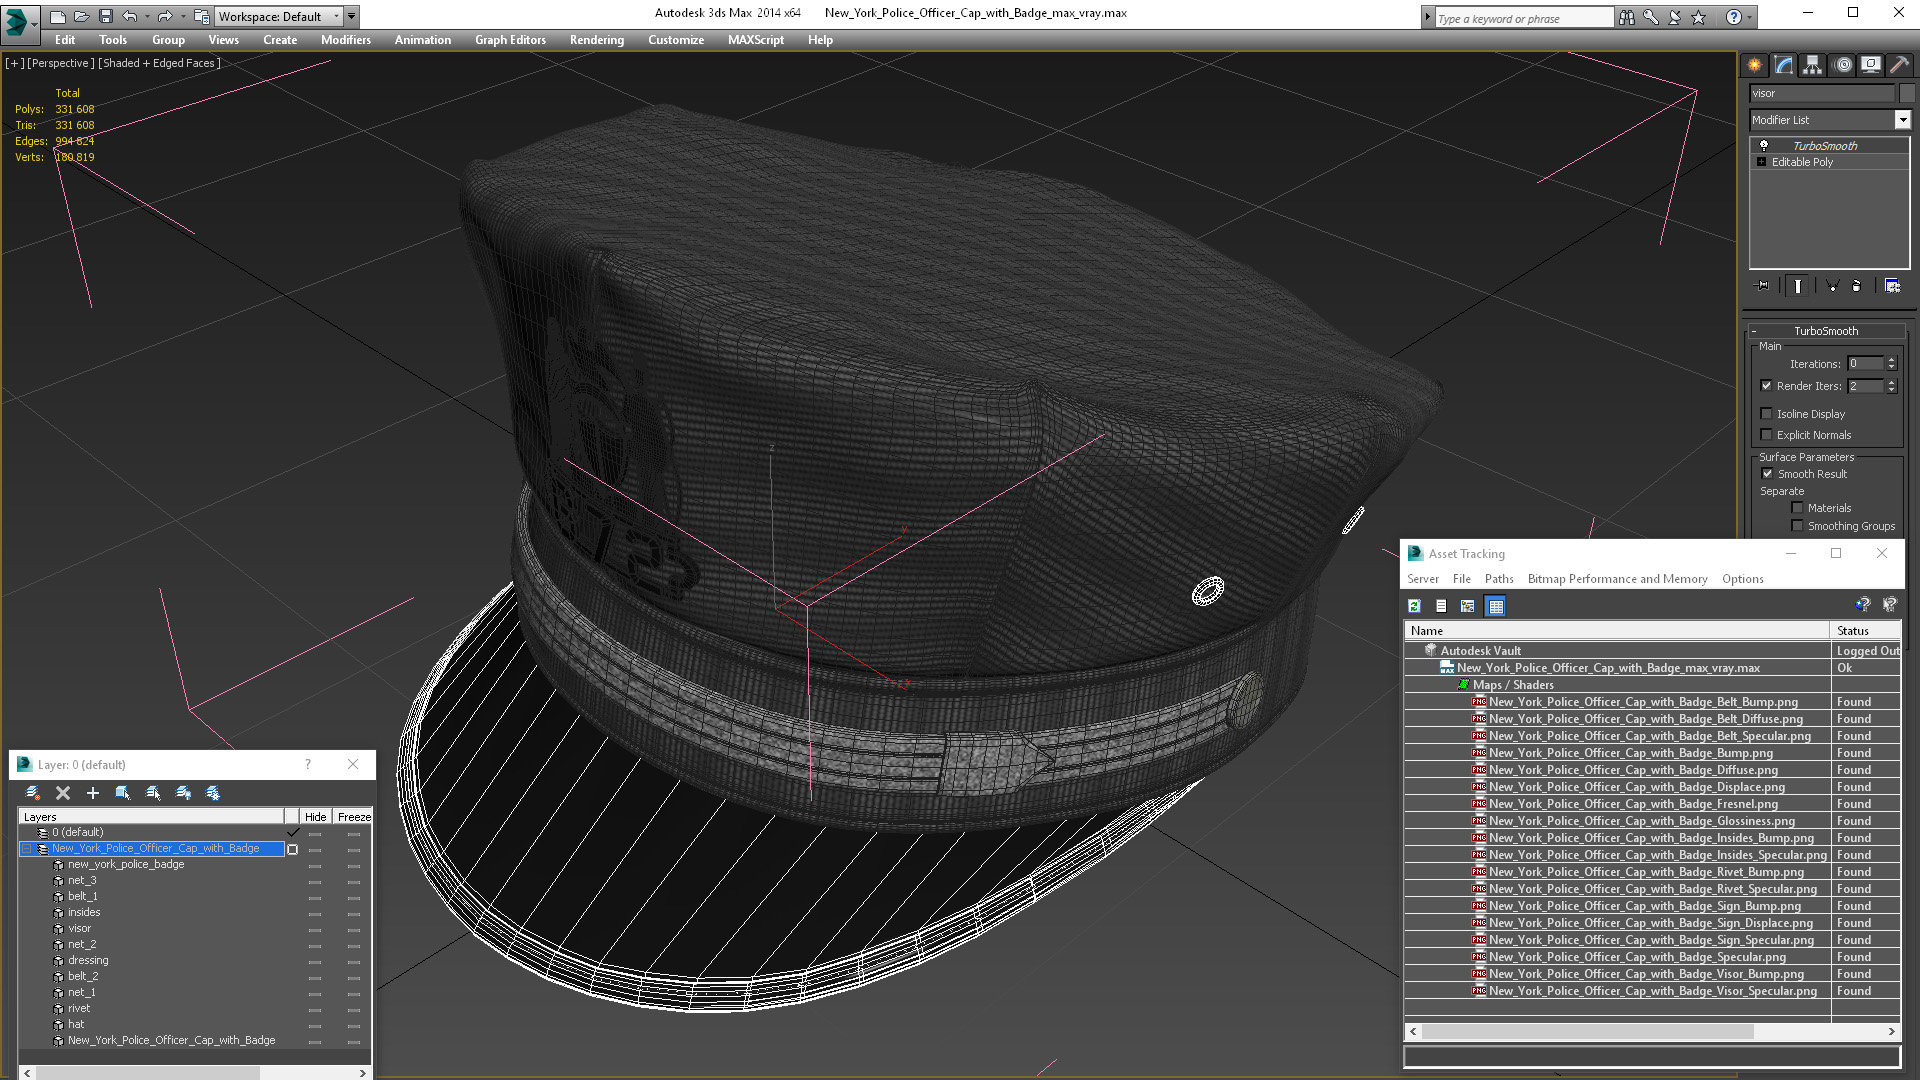Image resolution: width=1920 pixels, height=1080 pixels.
Task: Increase Render Iters spinner value
Action: point(1891,382)
